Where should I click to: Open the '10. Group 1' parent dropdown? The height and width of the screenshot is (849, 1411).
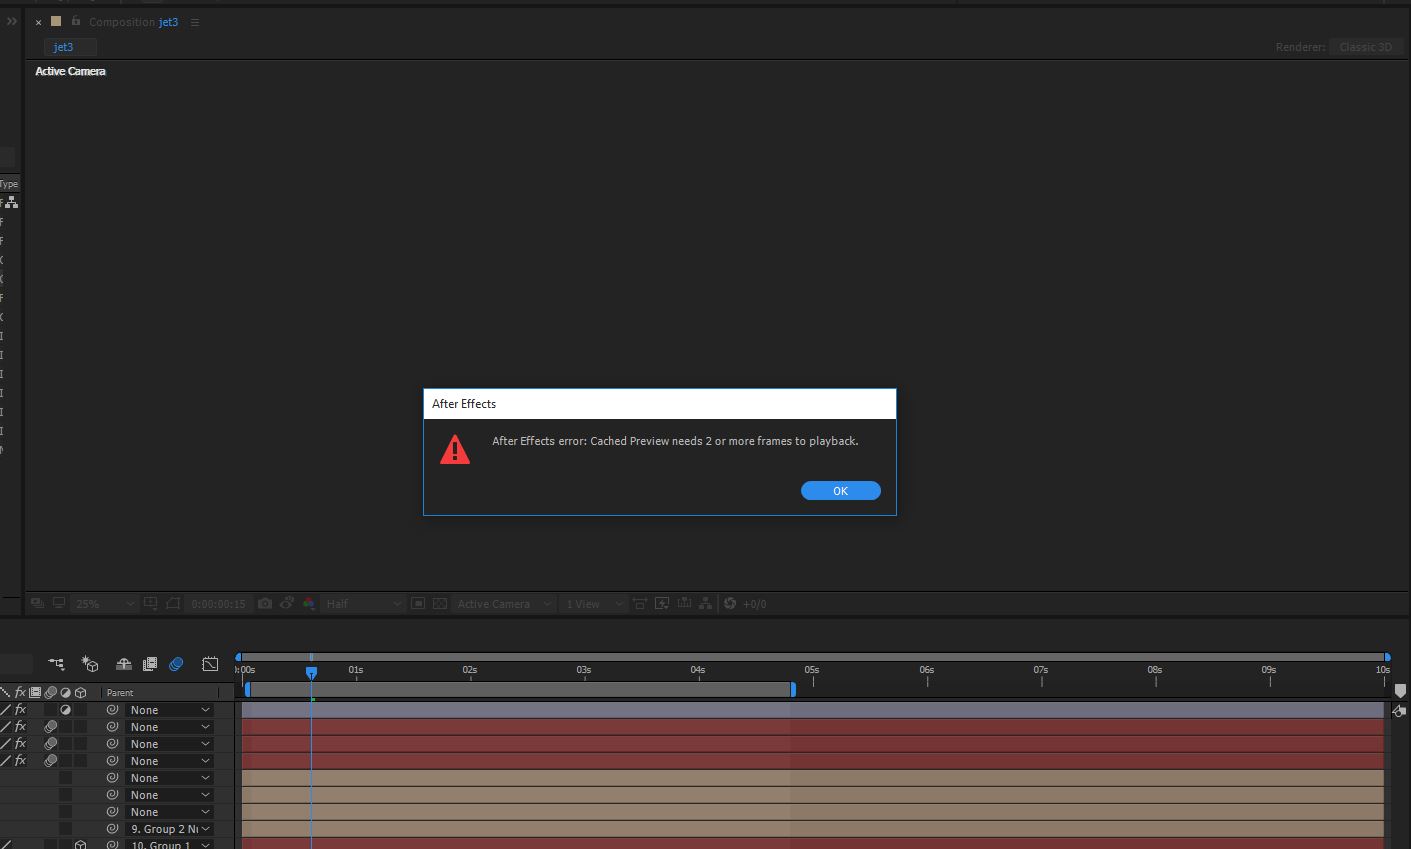click(x=170, y=845)
